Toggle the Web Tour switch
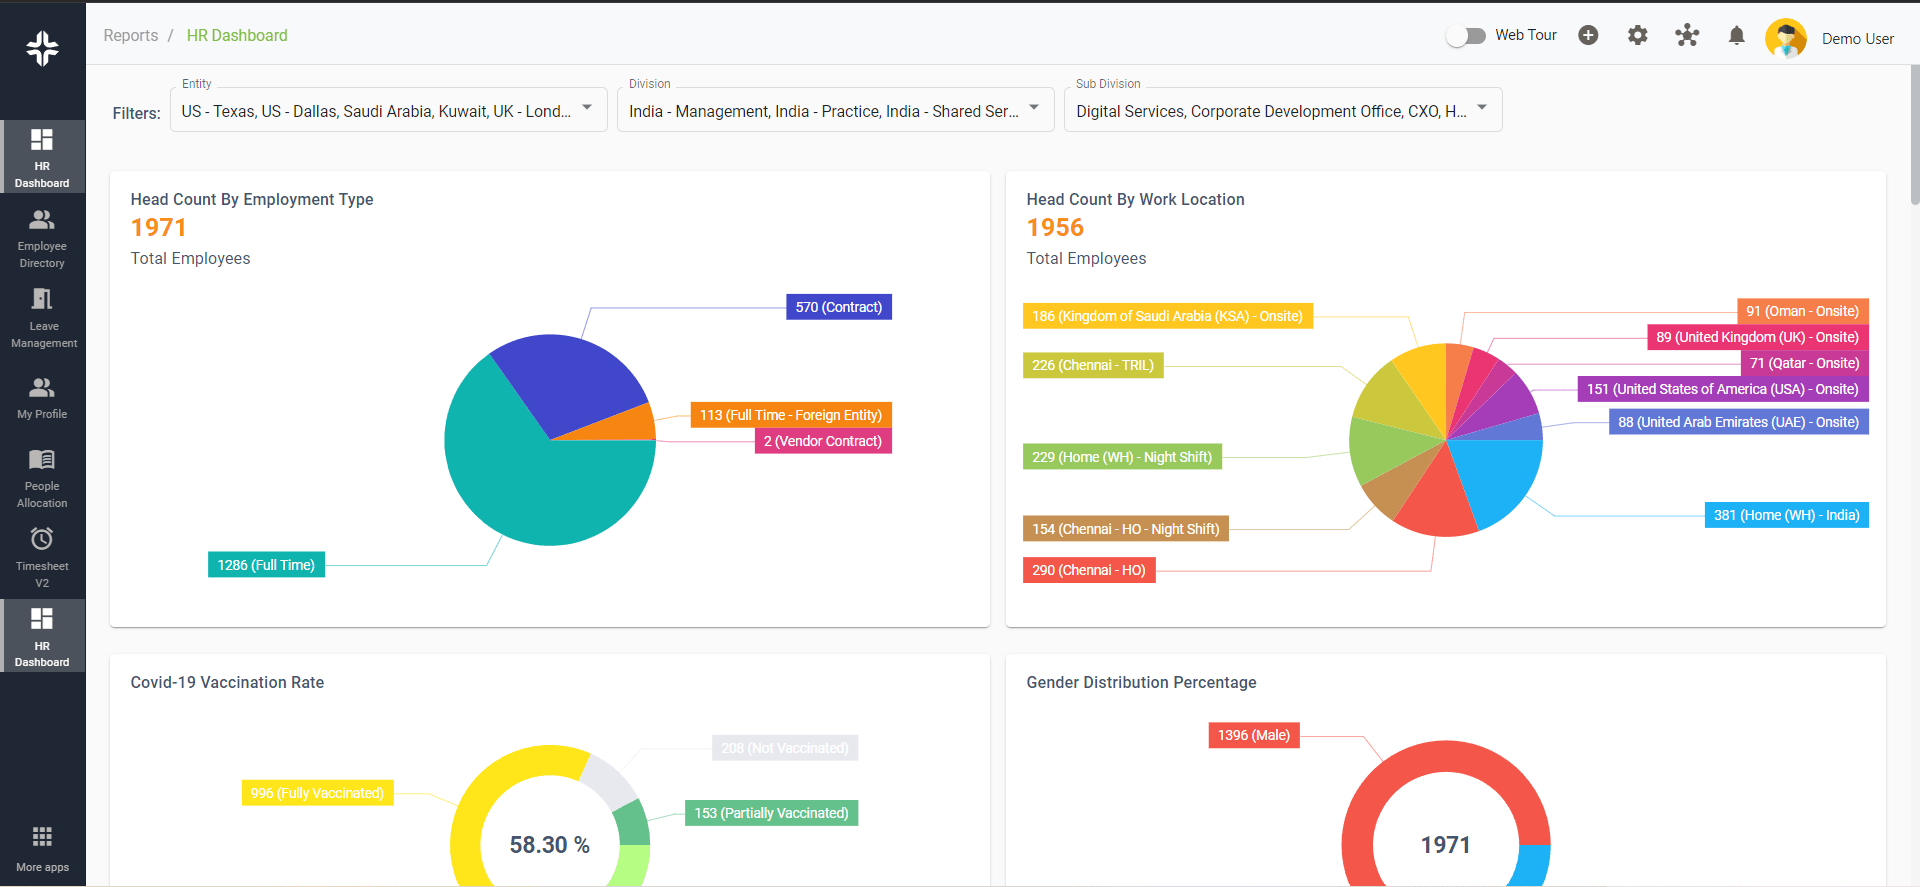1920x887 pixels. pos(1466,36)
